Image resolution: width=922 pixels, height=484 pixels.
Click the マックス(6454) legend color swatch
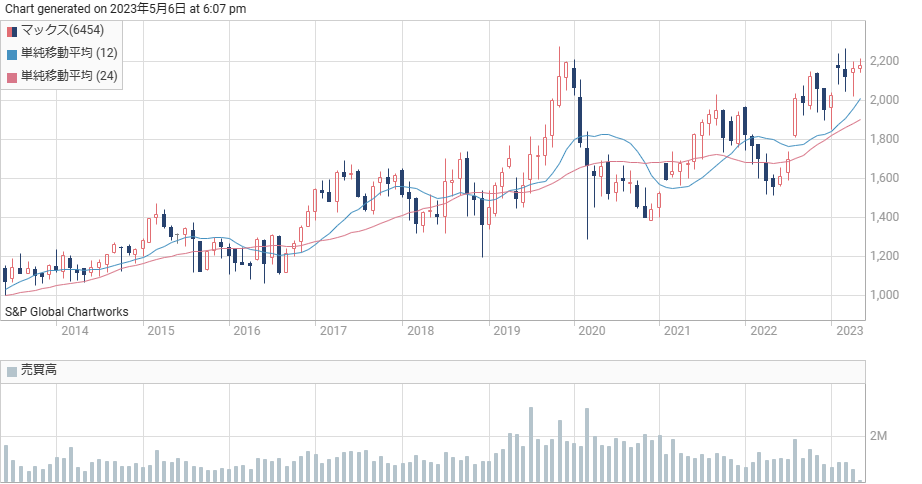(x=12, y=31)
